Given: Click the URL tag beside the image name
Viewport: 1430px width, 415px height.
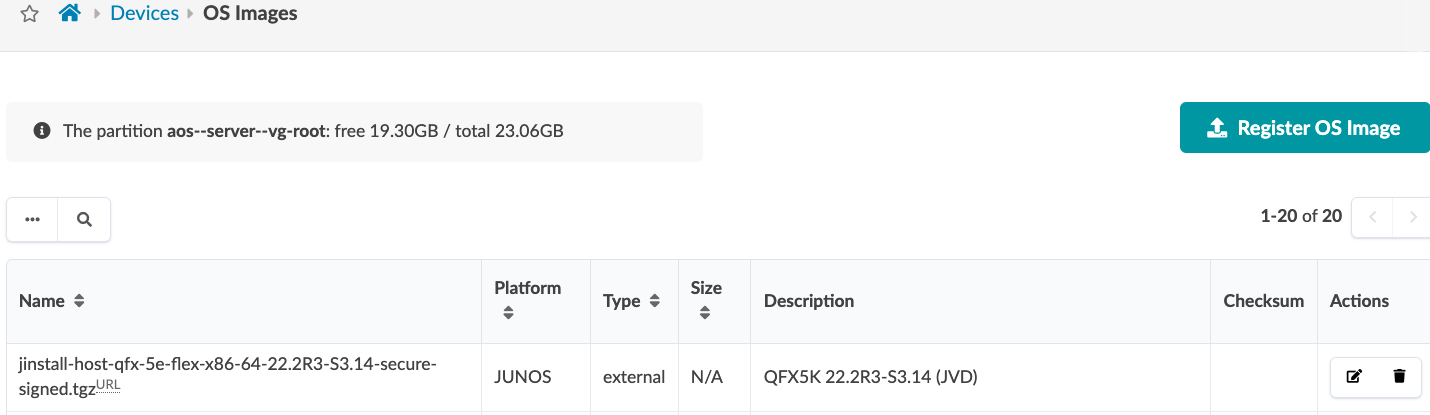Looking at the screenshot, I should point(109,386).
